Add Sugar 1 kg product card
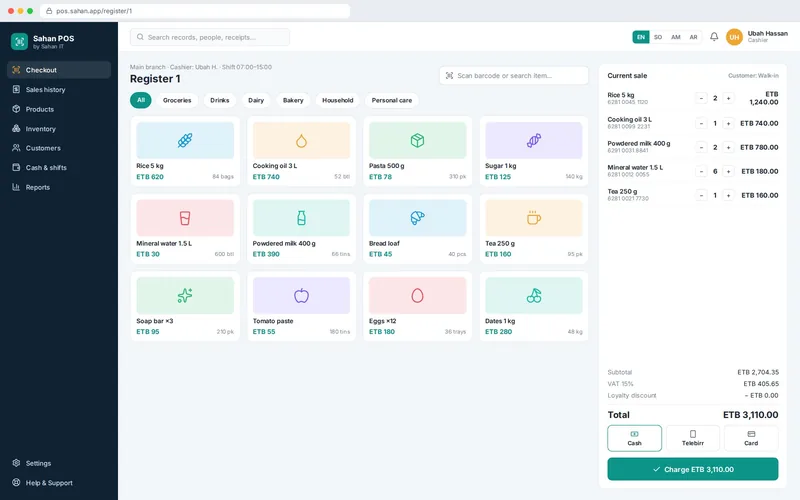800x500 pixels. (534, 151)
